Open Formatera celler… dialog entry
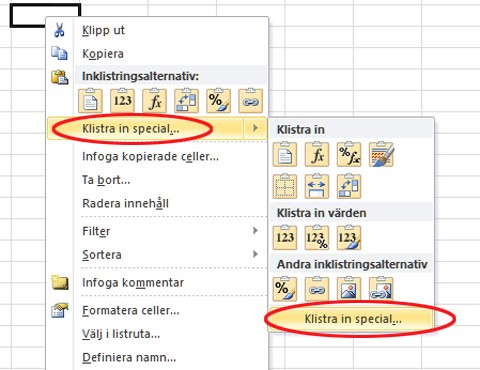The height and width of the screenshot is (370, 480). 157,310
